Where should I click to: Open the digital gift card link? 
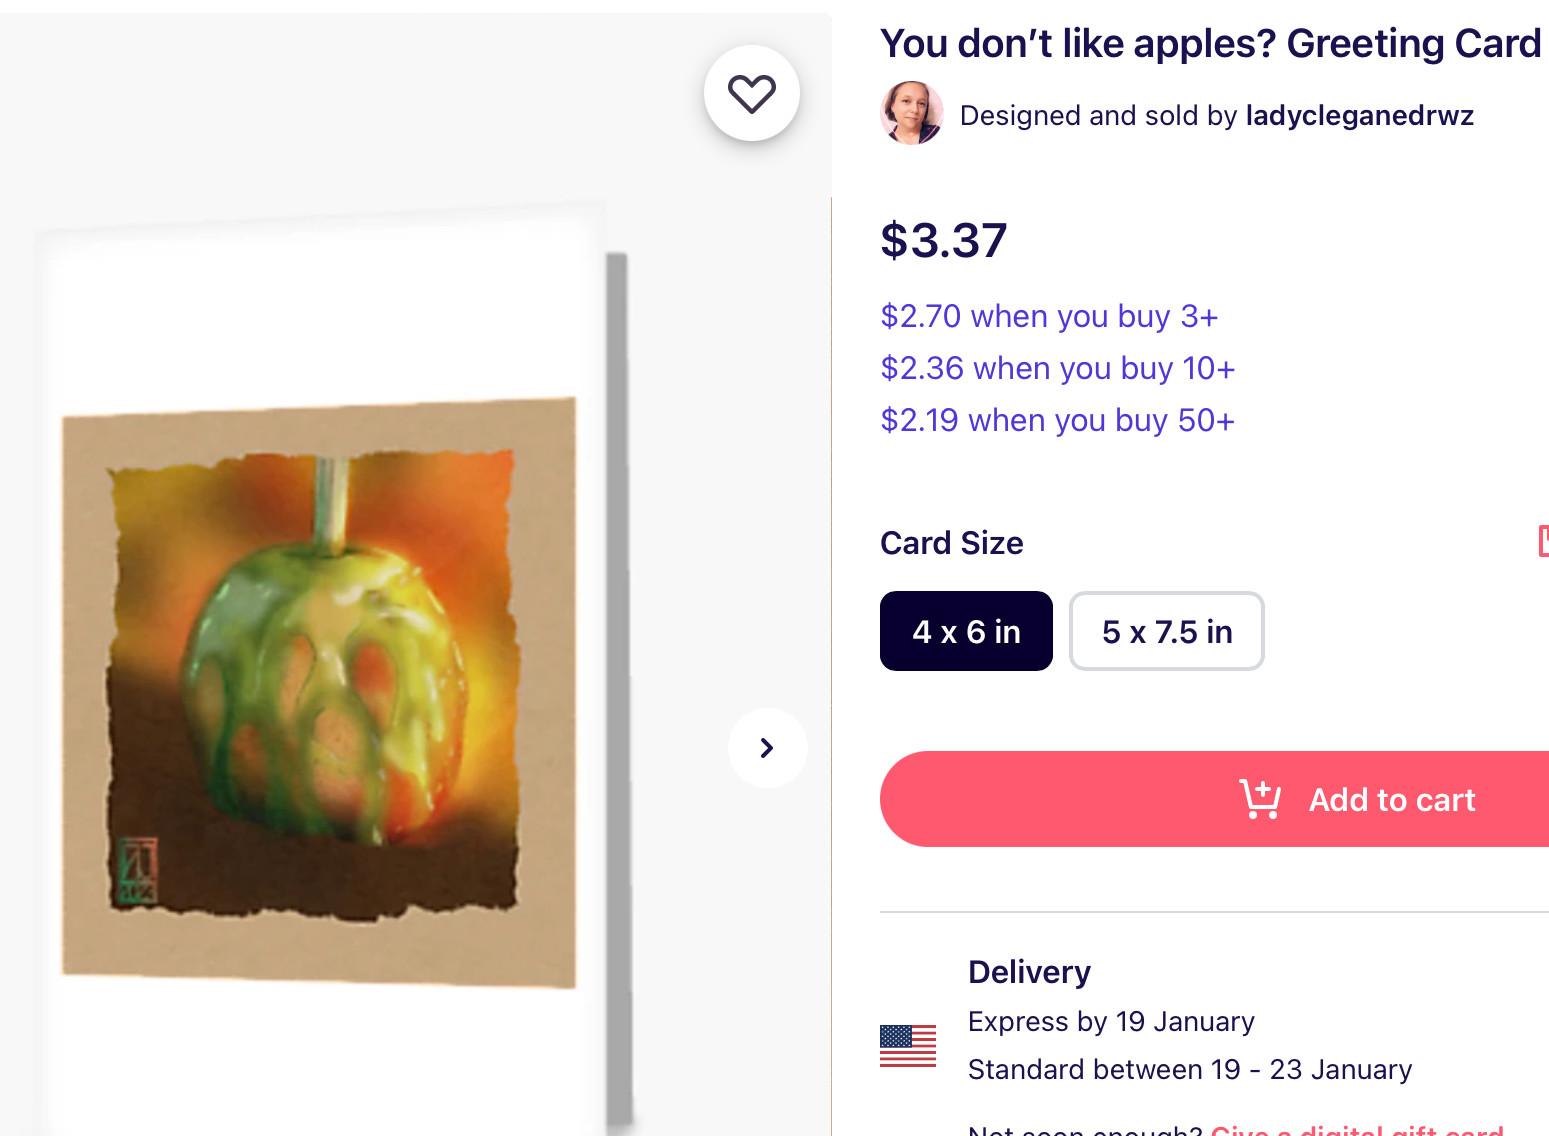[1357, 1129]
